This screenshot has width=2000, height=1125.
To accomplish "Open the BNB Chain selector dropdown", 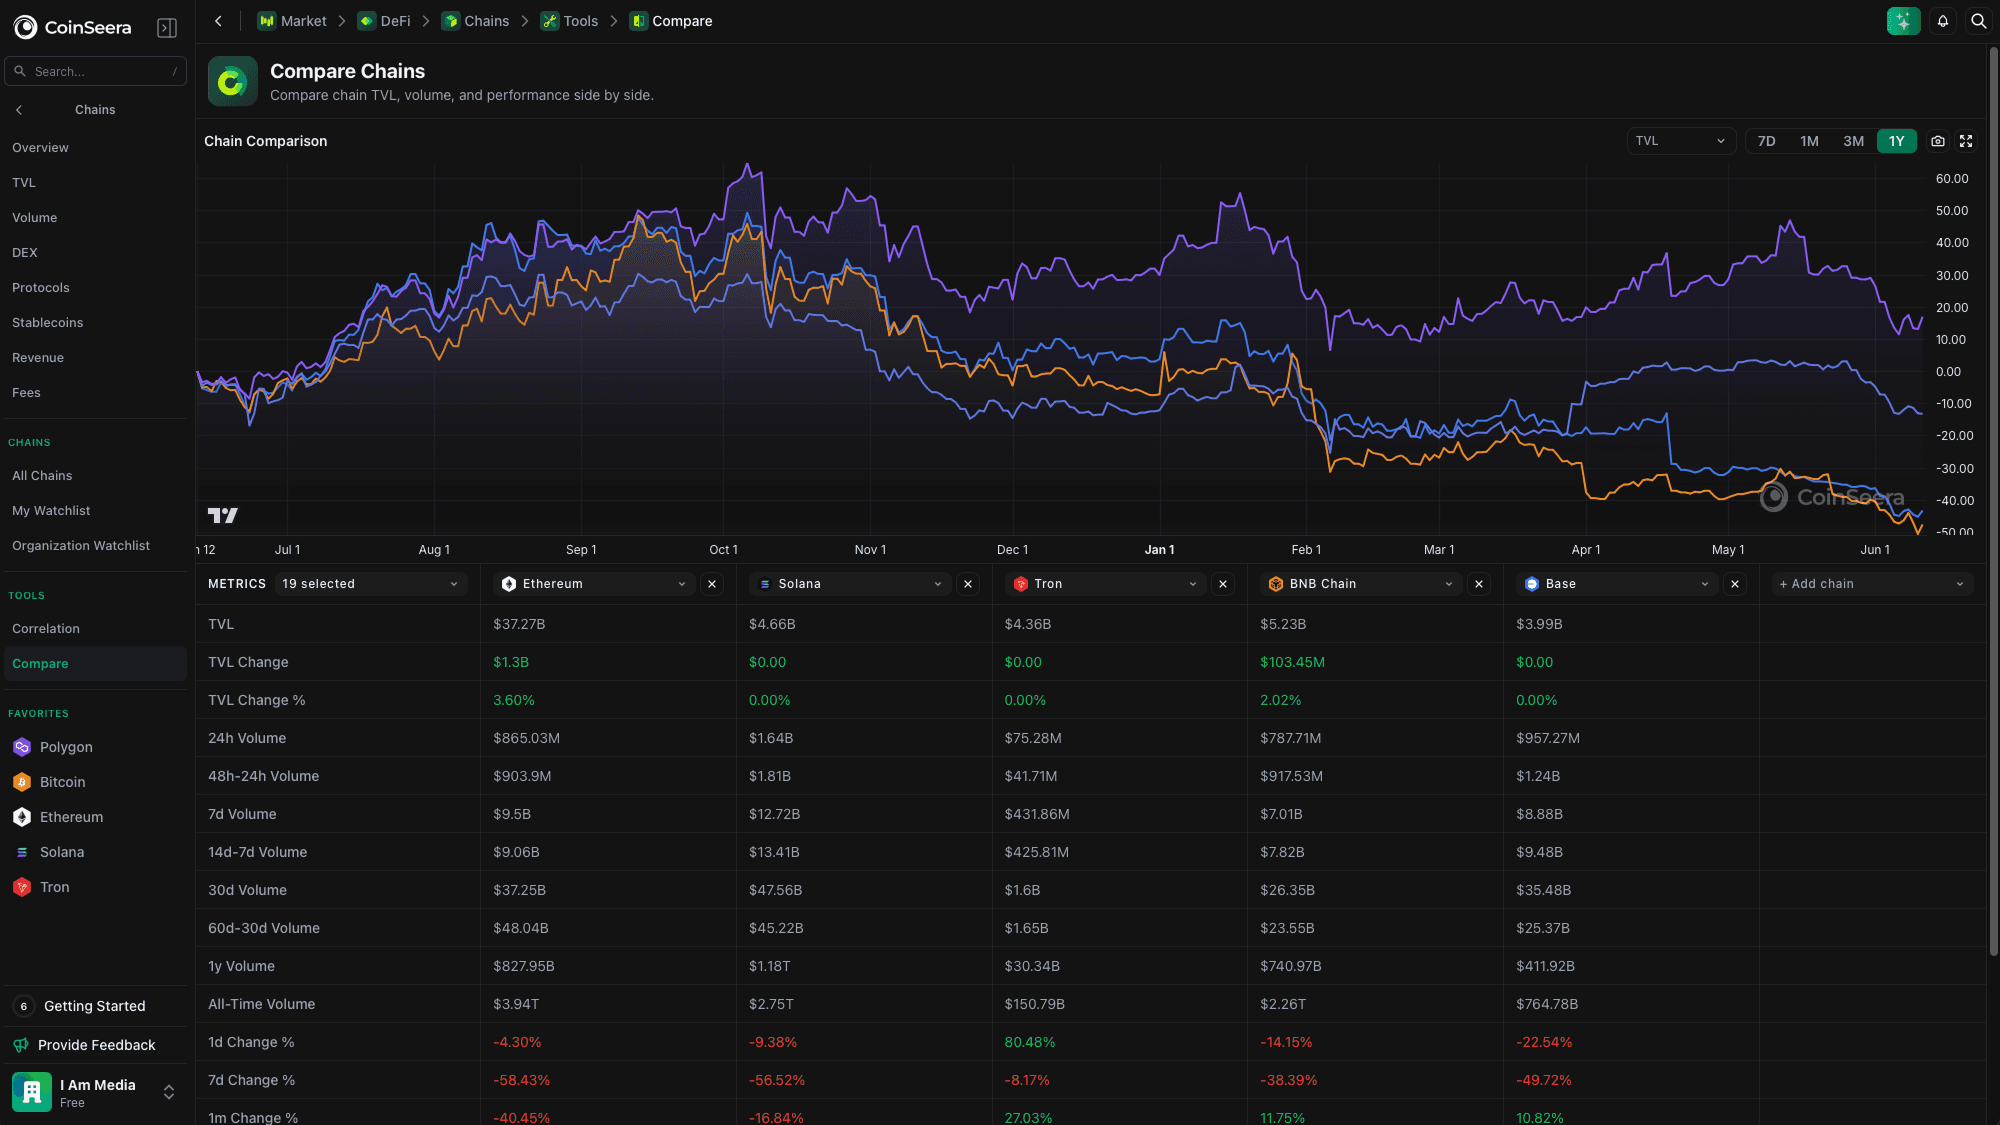I will coord(1361,584).
